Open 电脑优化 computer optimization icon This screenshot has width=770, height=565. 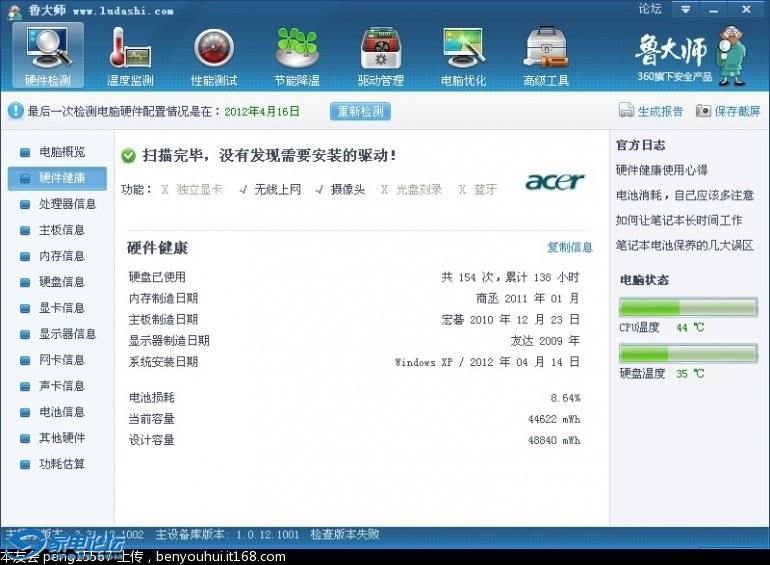pos(463,54)
